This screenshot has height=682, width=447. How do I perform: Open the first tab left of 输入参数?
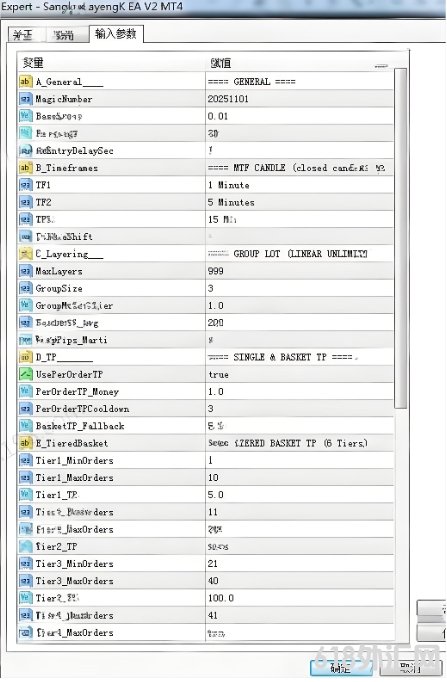(64, 35)
